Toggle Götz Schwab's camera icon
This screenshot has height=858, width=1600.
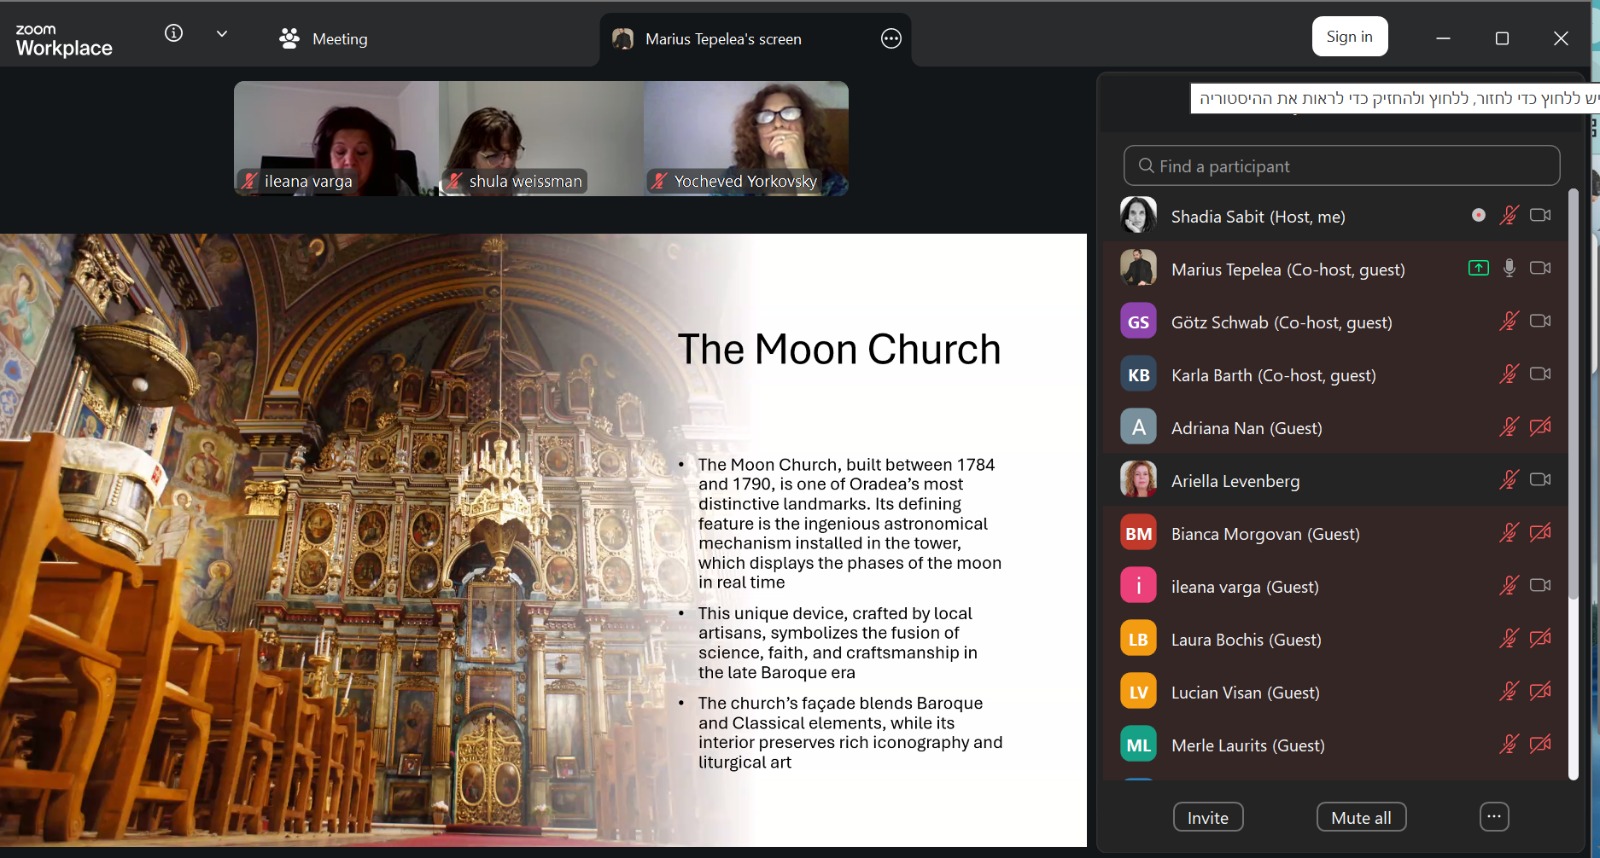pos(1540,321)
